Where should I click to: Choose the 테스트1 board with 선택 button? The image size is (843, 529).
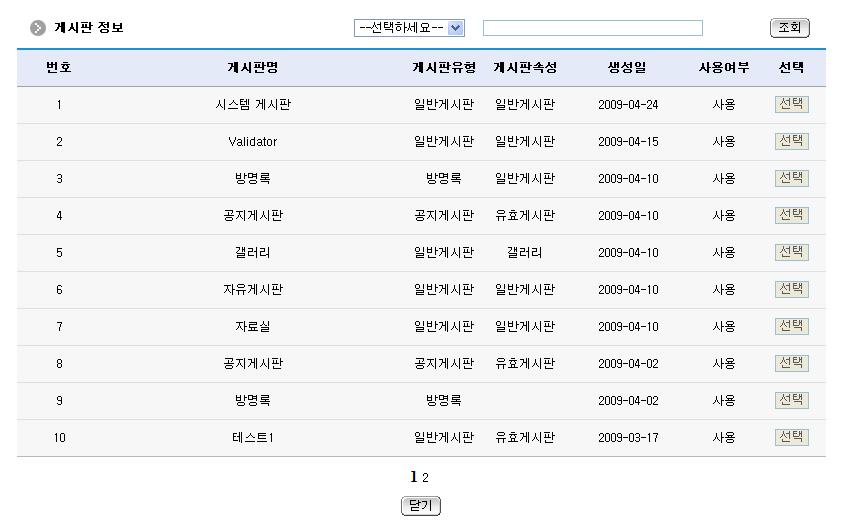pos(791,437)
